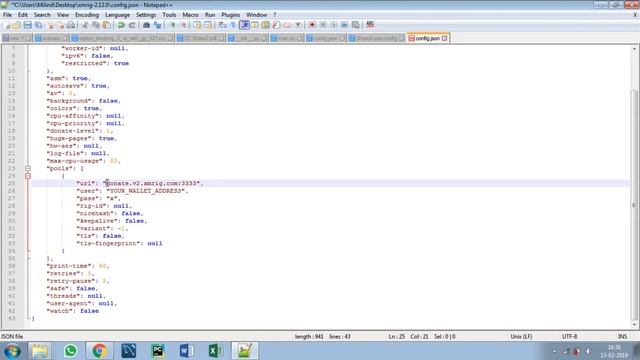Image resolution: width=640 pixels, height=360 pixels.
Task: Open Google Chrome from the taskbar
Action: (x=99, y=351)
